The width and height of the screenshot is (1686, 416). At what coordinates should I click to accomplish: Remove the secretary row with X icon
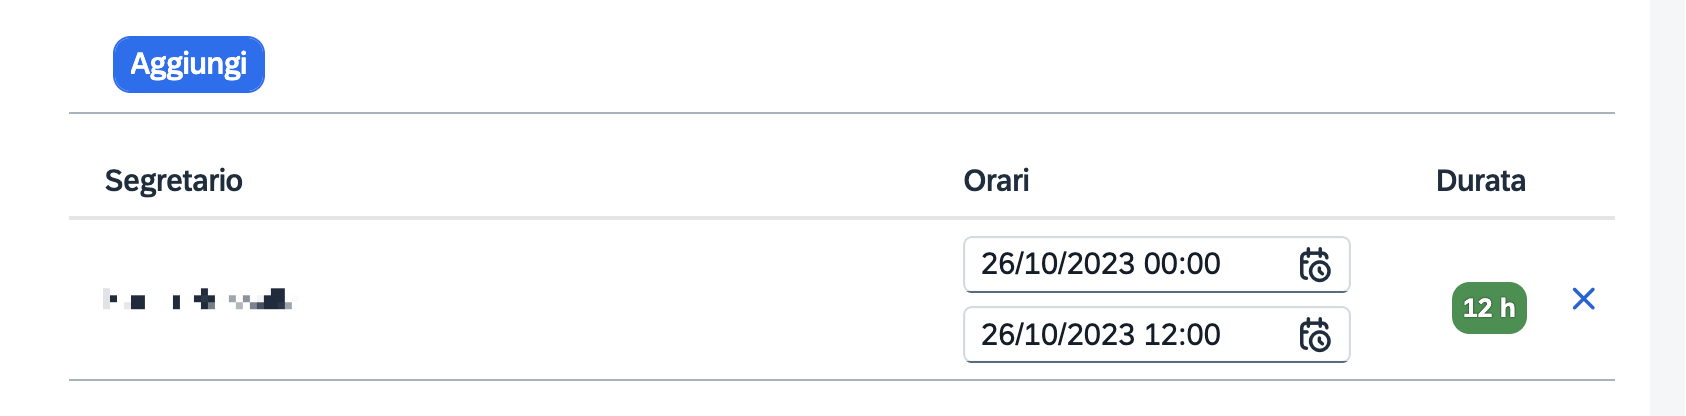[x=1583, y=299]
